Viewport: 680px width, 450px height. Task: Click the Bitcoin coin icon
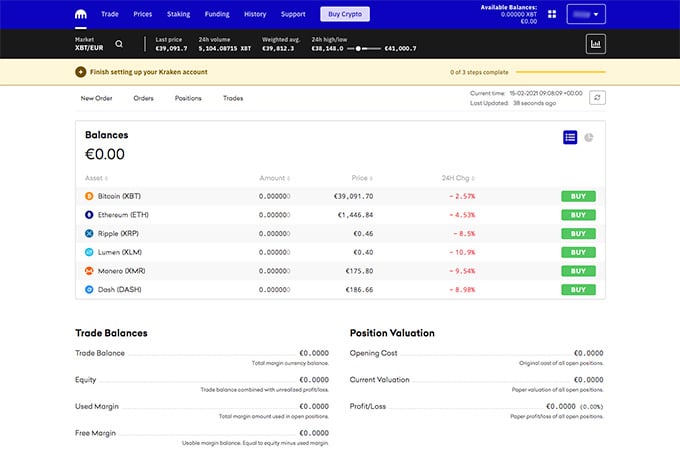pos(89,196)
